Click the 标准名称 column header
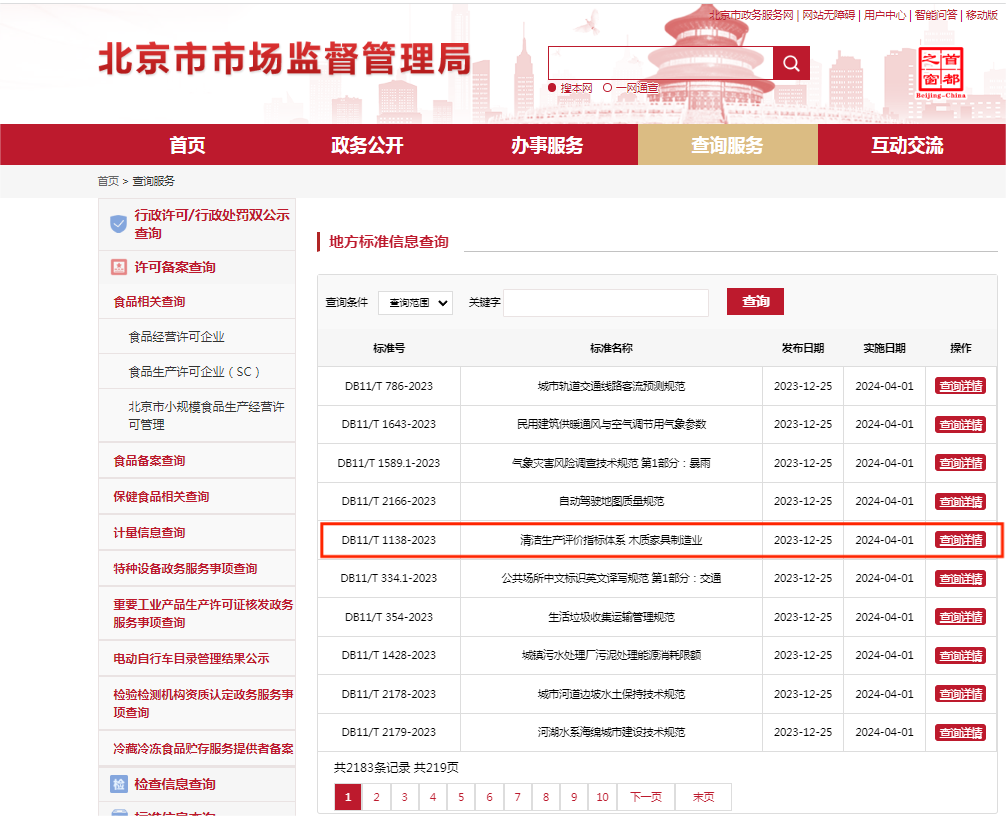This screenshot has height=816, width=1006. coord(611,348)
